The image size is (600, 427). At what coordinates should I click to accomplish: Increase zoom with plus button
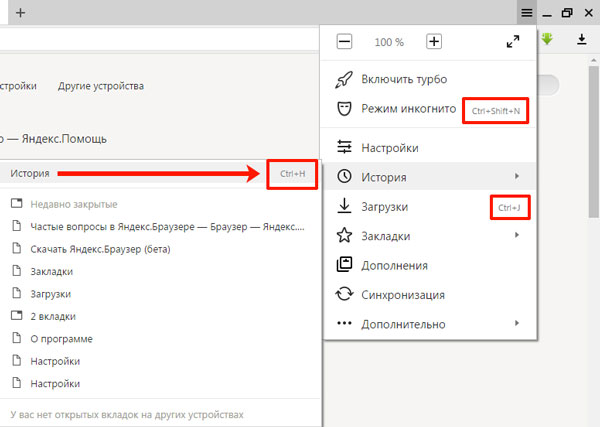[x=434, y=42]
